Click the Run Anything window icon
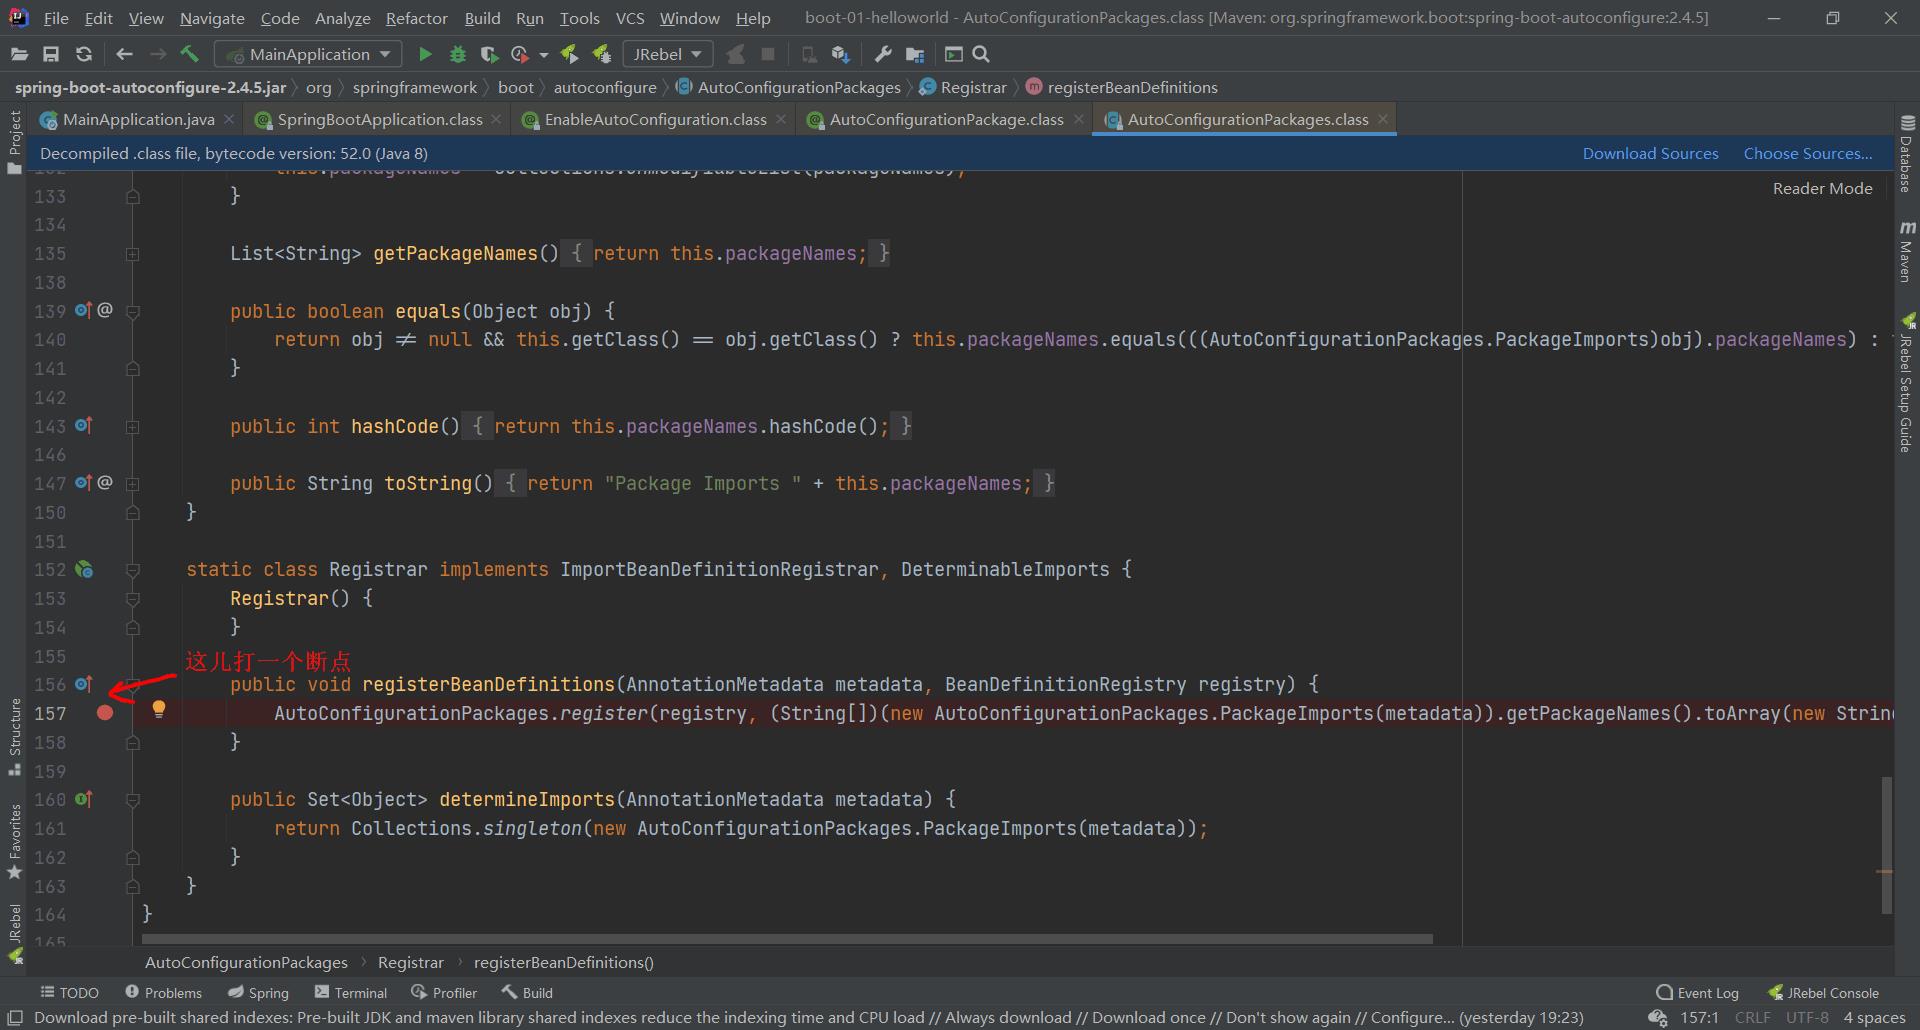Screen dimensions: 1920x1030 954,54
